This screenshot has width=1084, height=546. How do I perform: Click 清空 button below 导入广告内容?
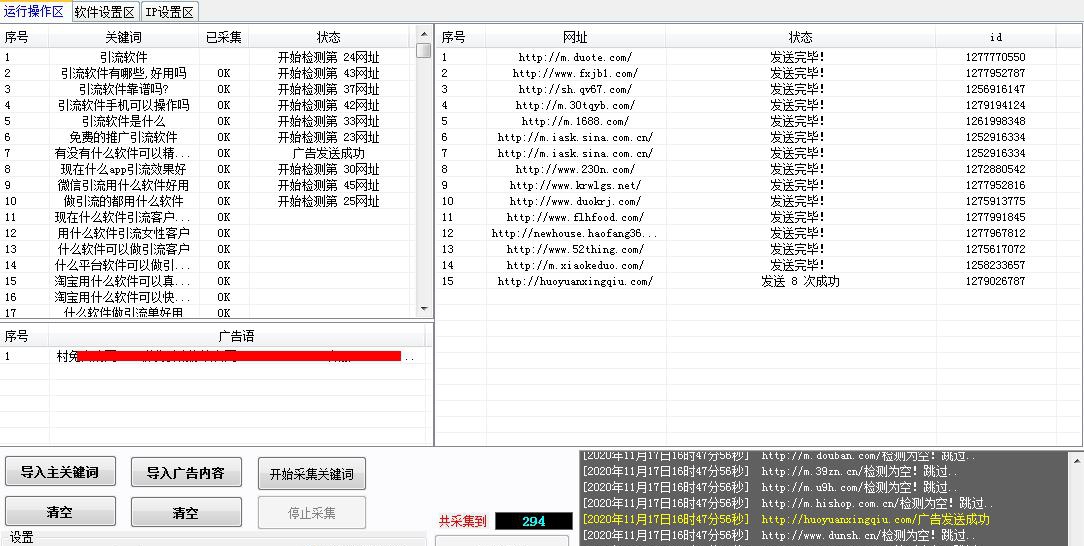pos(185,513)
